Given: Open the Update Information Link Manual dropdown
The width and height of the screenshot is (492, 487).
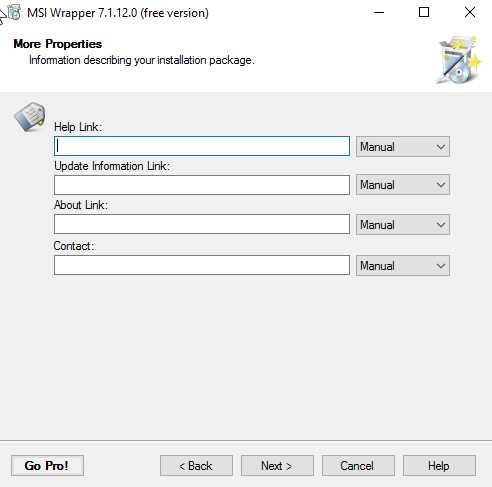Looking at the screenshot, I should (403, 185).
